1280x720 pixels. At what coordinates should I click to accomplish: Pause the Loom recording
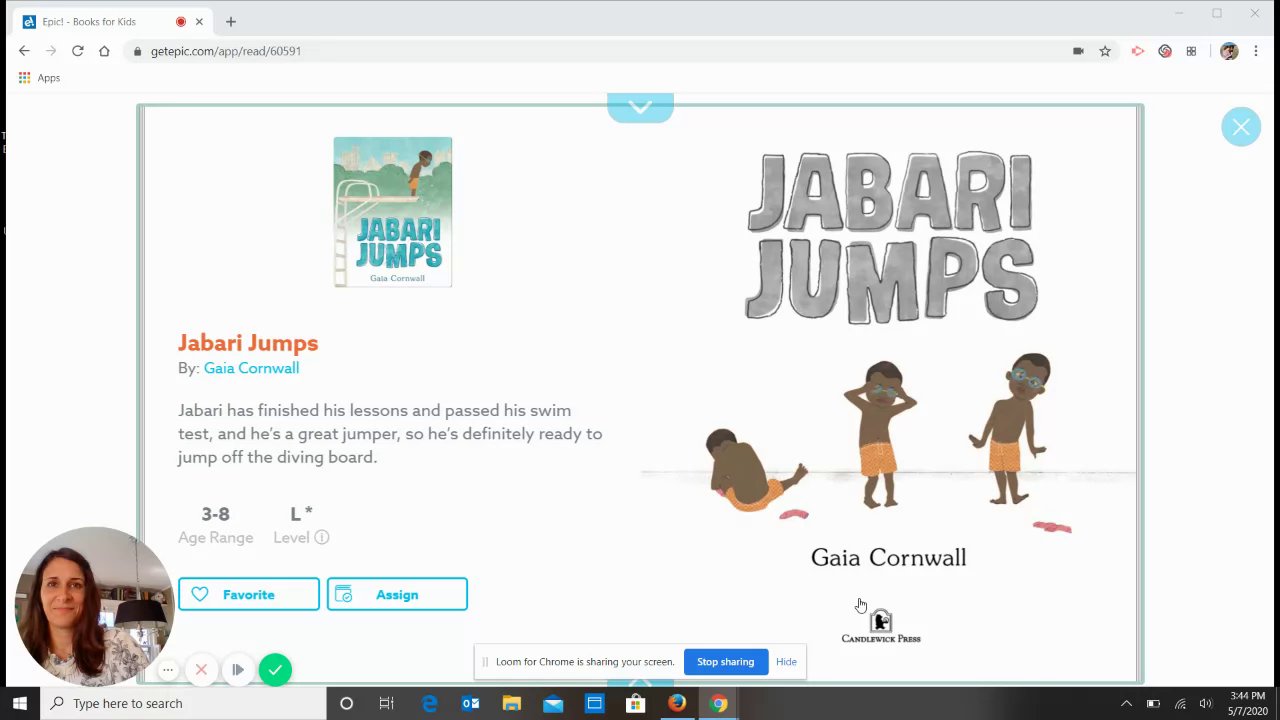point(237,670)
